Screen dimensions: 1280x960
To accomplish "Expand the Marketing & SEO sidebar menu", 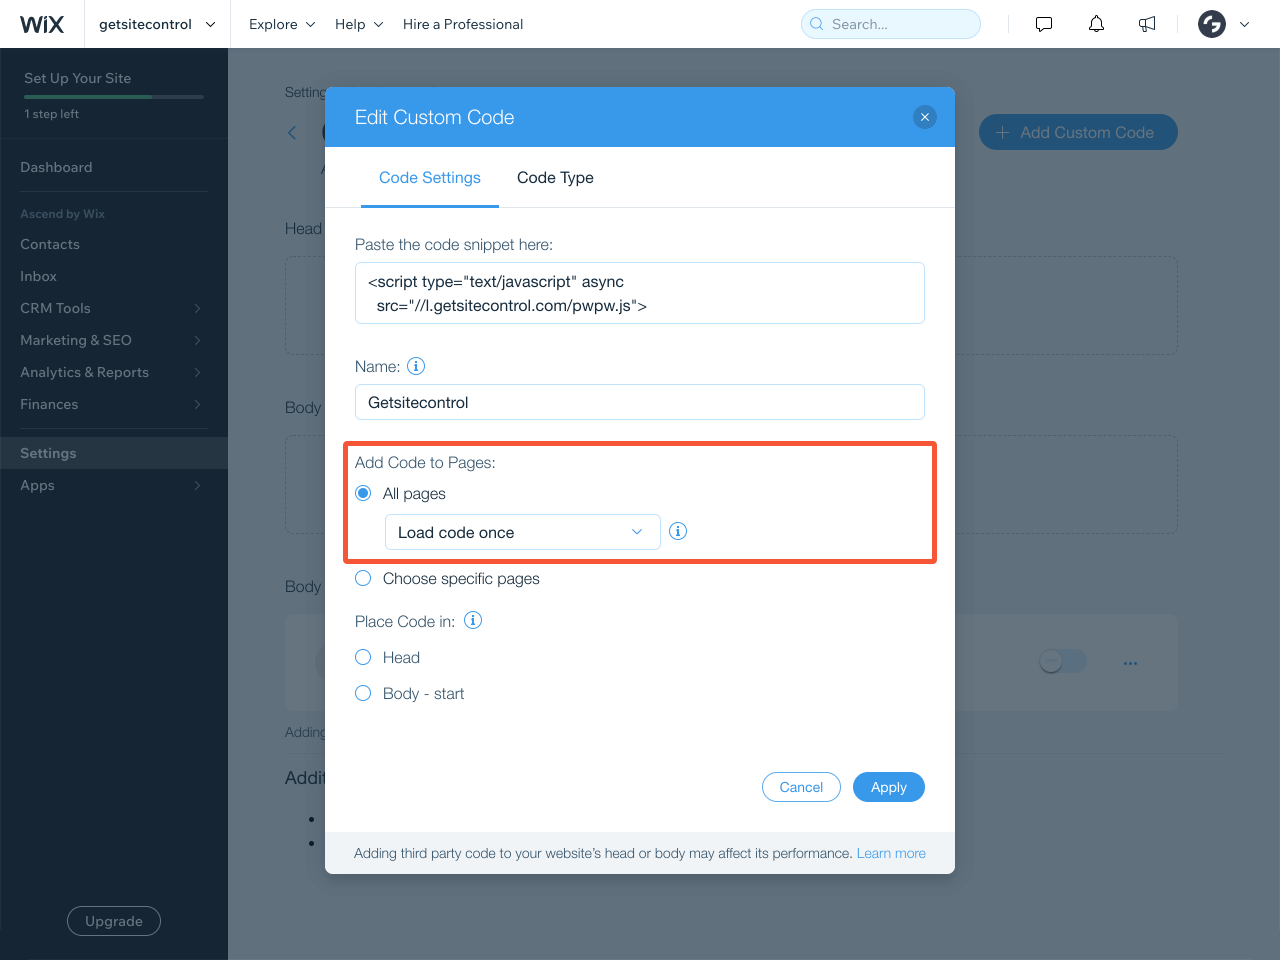I will (x=110, y=340).
